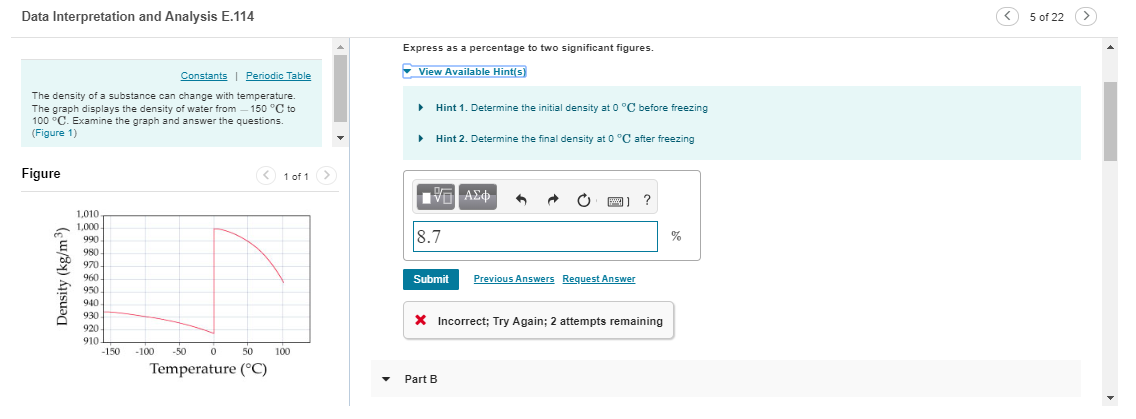The image size is (1136, 419).
Task: Expand Hint 1 initial density
Action: click(572, 107)
